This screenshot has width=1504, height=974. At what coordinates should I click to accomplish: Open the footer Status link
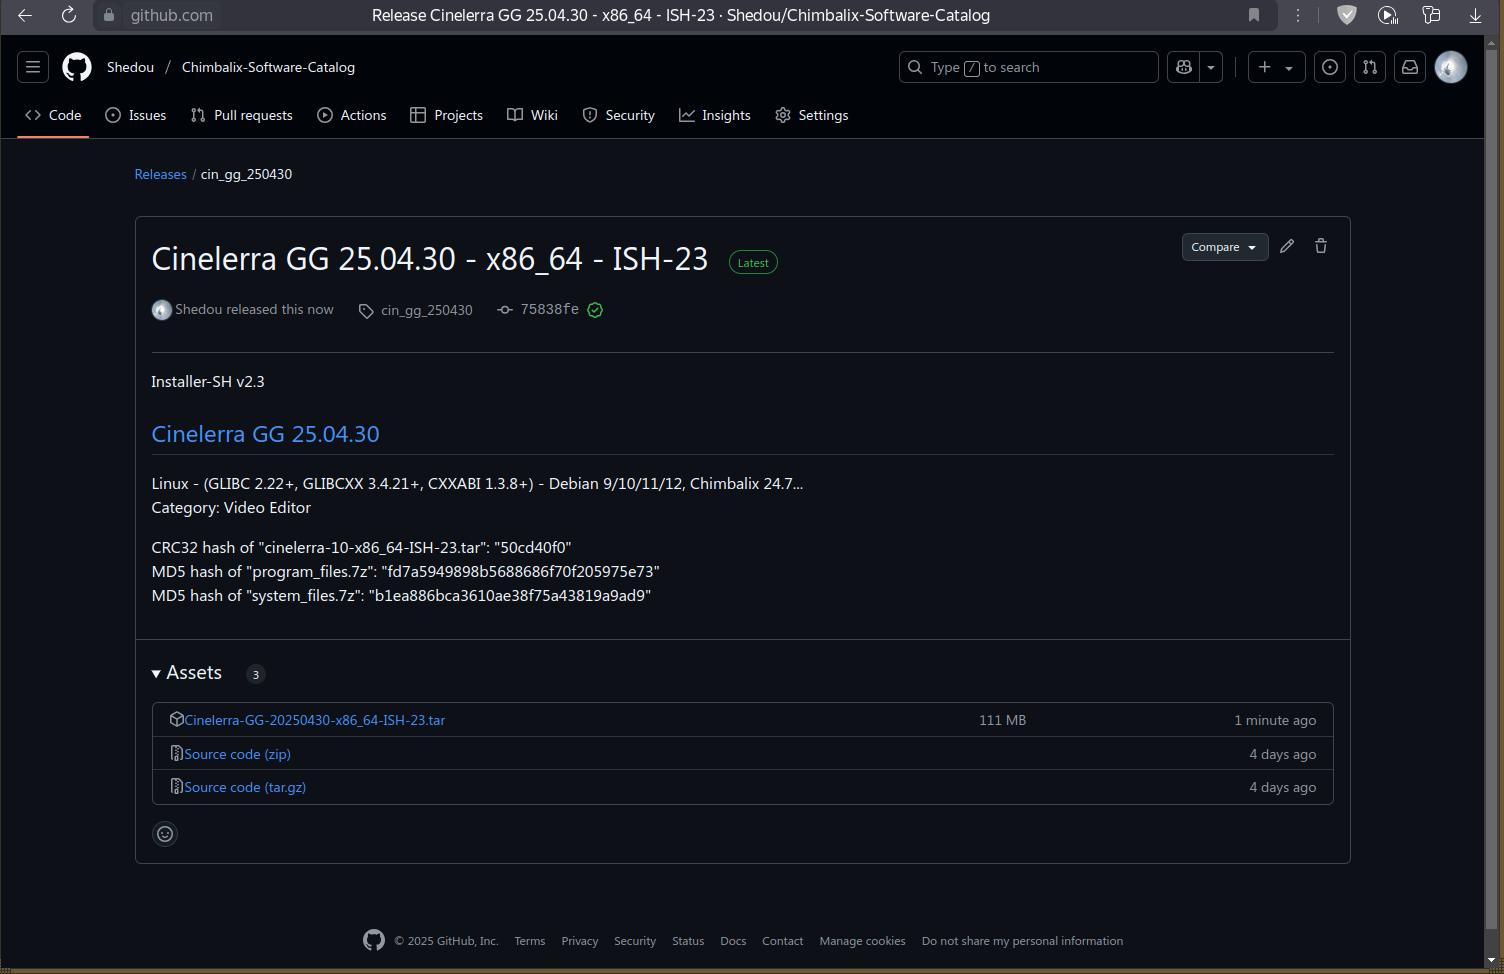click(688, 941)
